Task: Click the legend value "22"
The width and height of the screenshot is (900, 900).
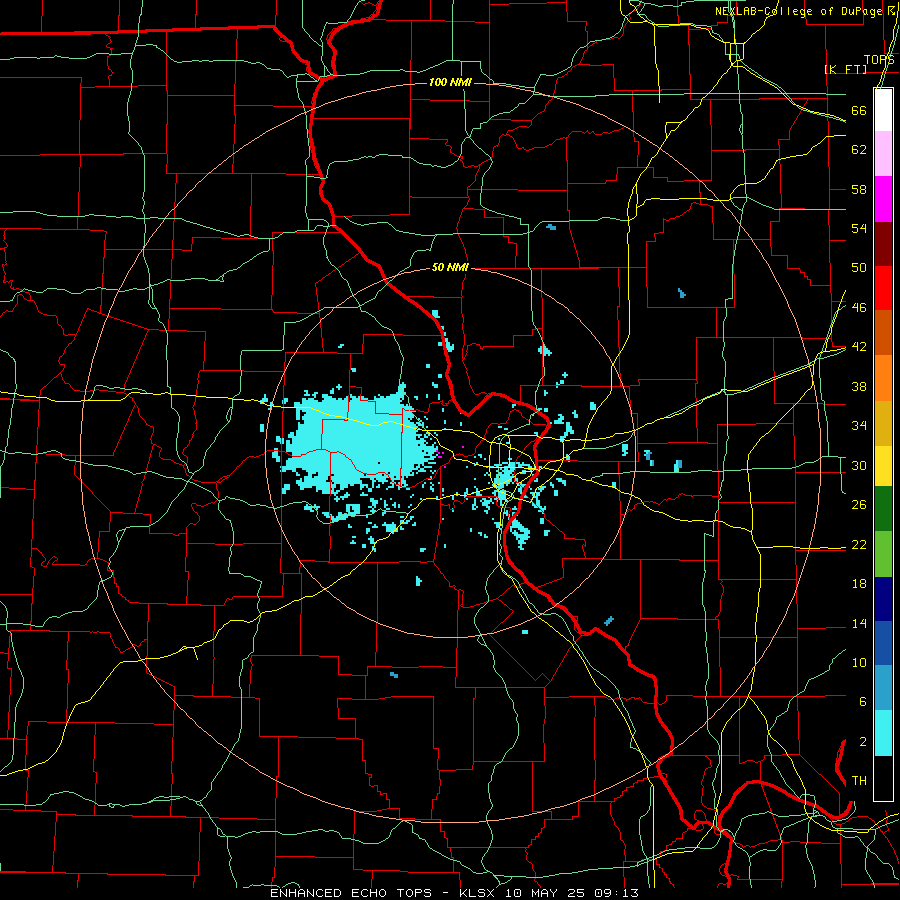Action: [x=859, y=544]
